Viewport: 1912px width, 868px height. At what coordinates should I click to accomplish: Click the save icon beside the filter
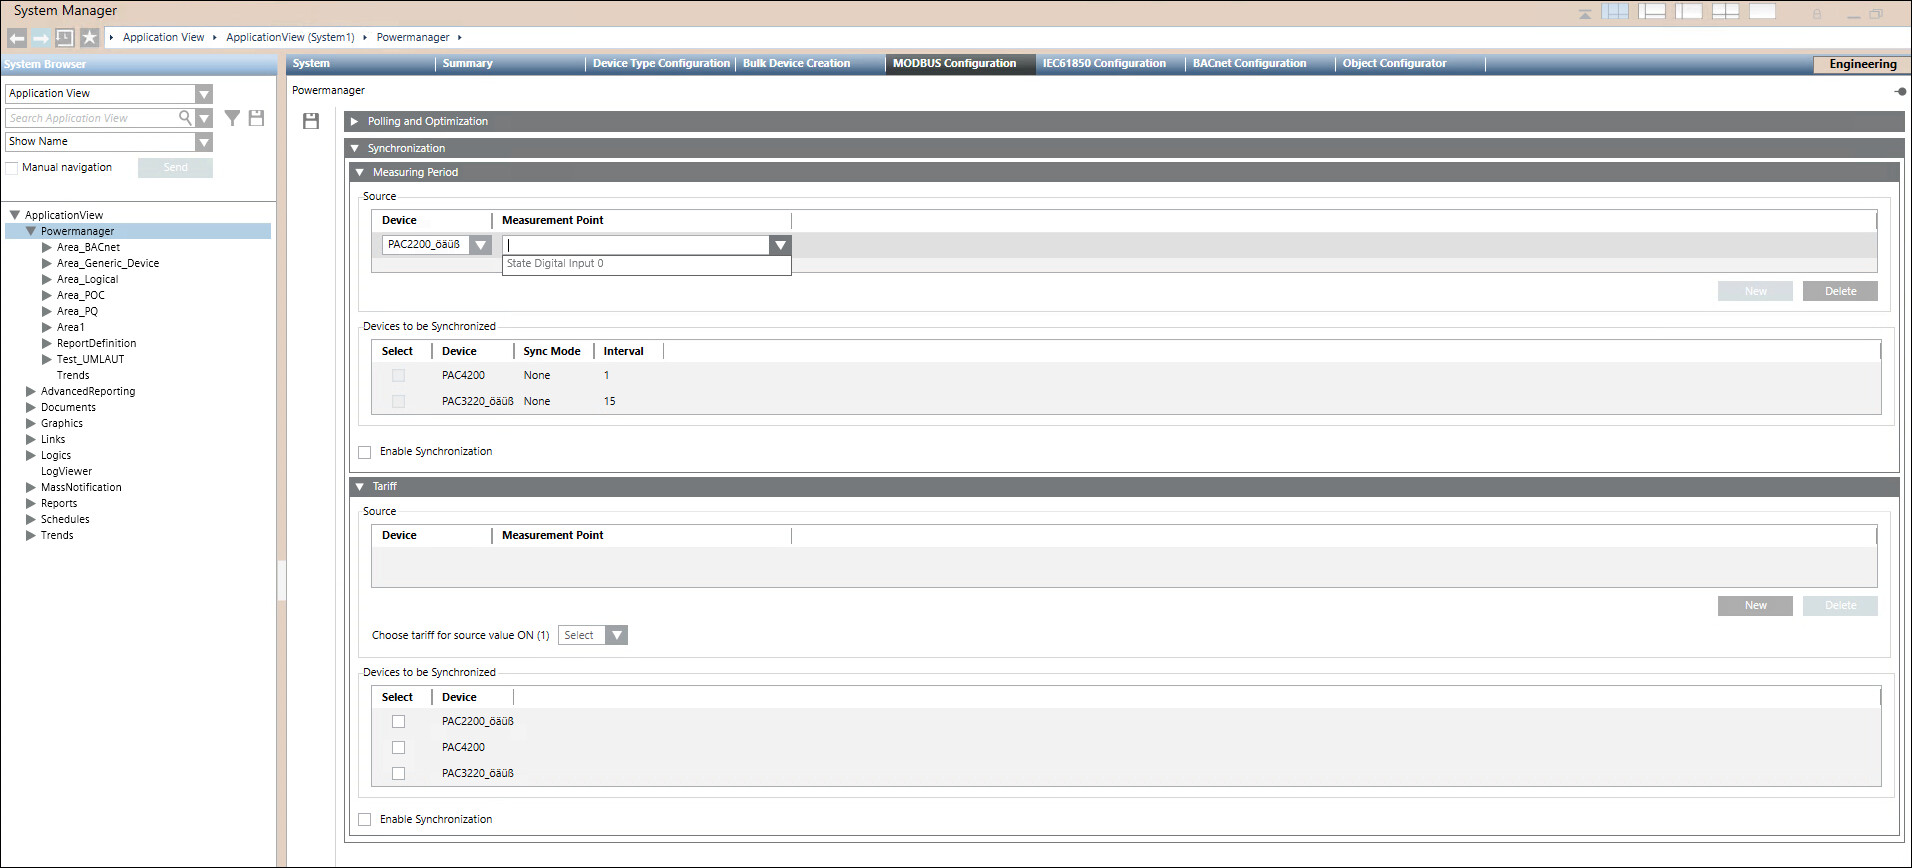tap(256, 118)
